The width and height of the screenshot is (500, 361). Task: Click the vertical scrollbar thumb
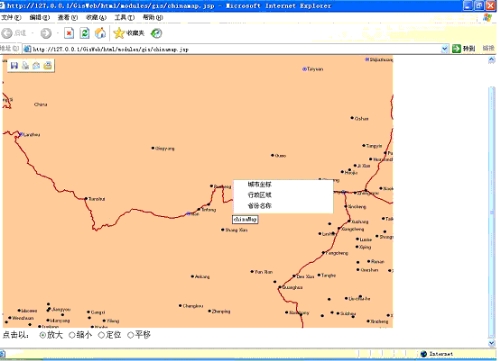pyautogui.click(x=492, y=212)
